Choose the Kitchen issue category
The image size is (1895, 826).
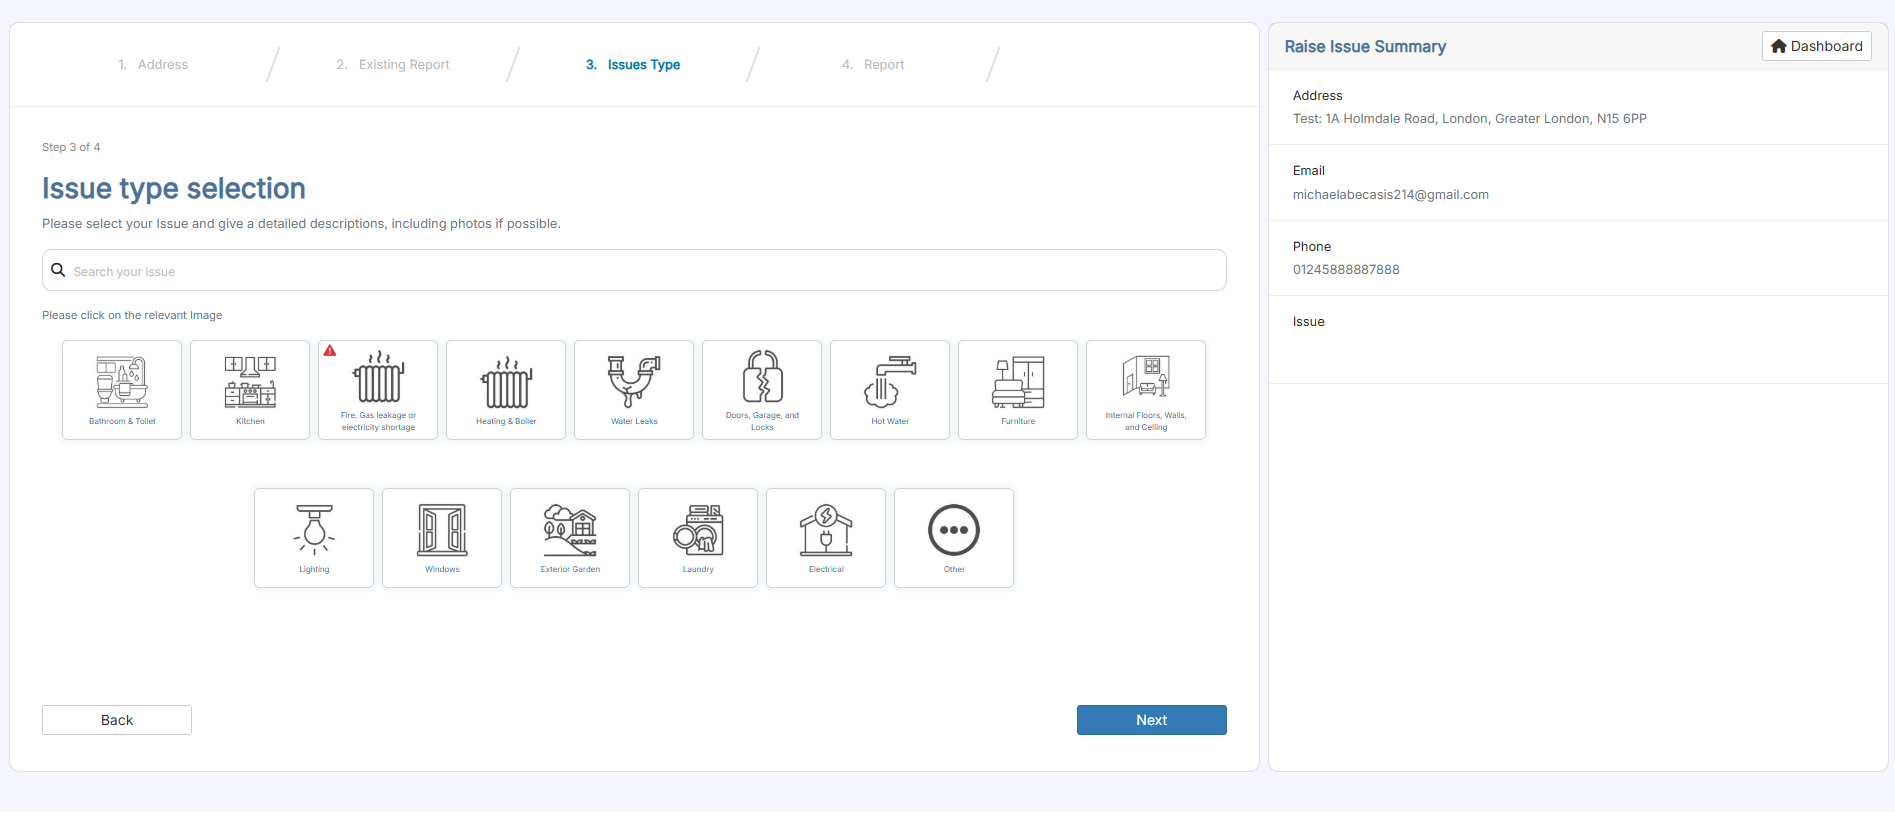(250, 390)
